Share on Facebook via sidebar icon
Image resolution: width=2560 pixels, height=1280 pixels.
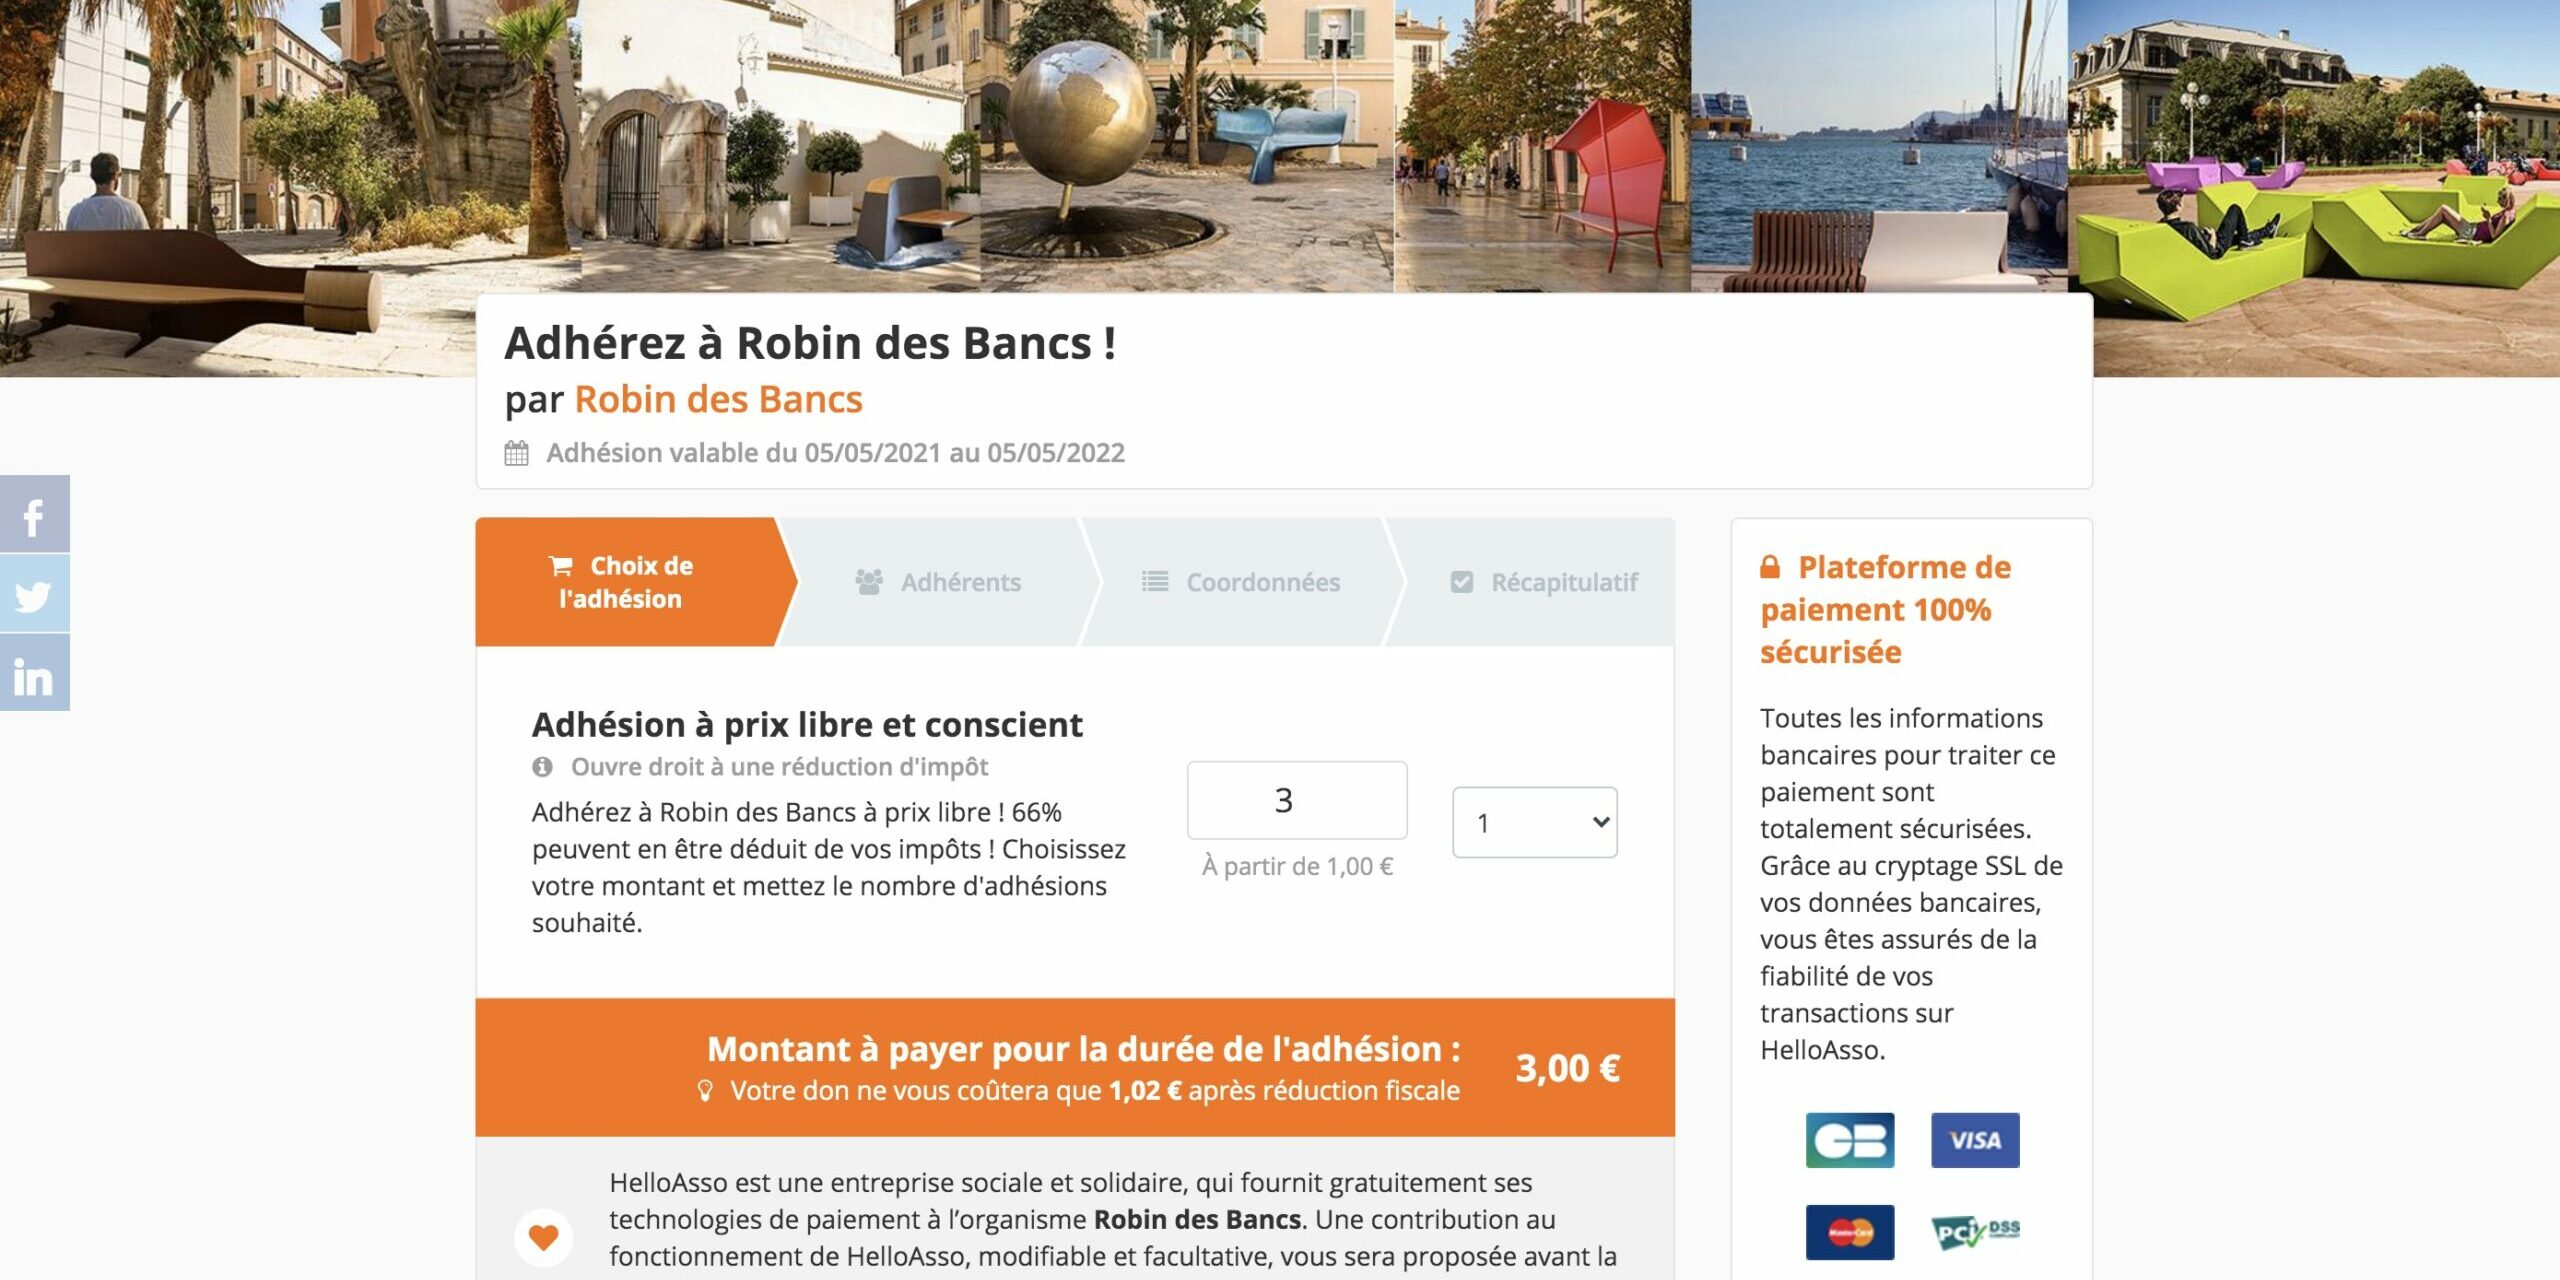(x=35, y=514)
